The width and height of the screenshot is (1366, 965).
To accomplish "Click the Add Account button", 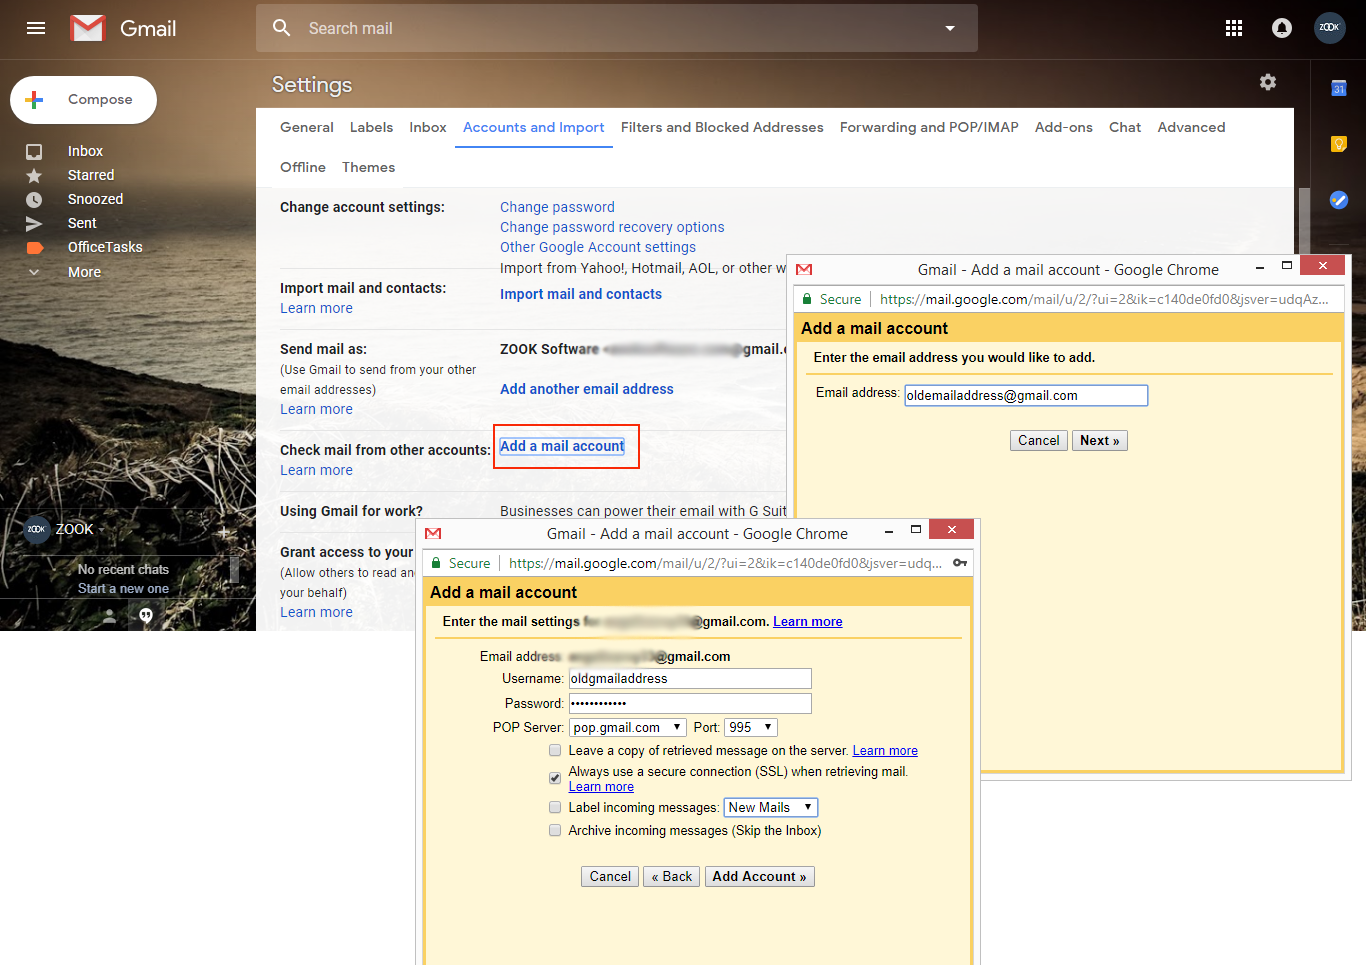I will tap(759, 876).
